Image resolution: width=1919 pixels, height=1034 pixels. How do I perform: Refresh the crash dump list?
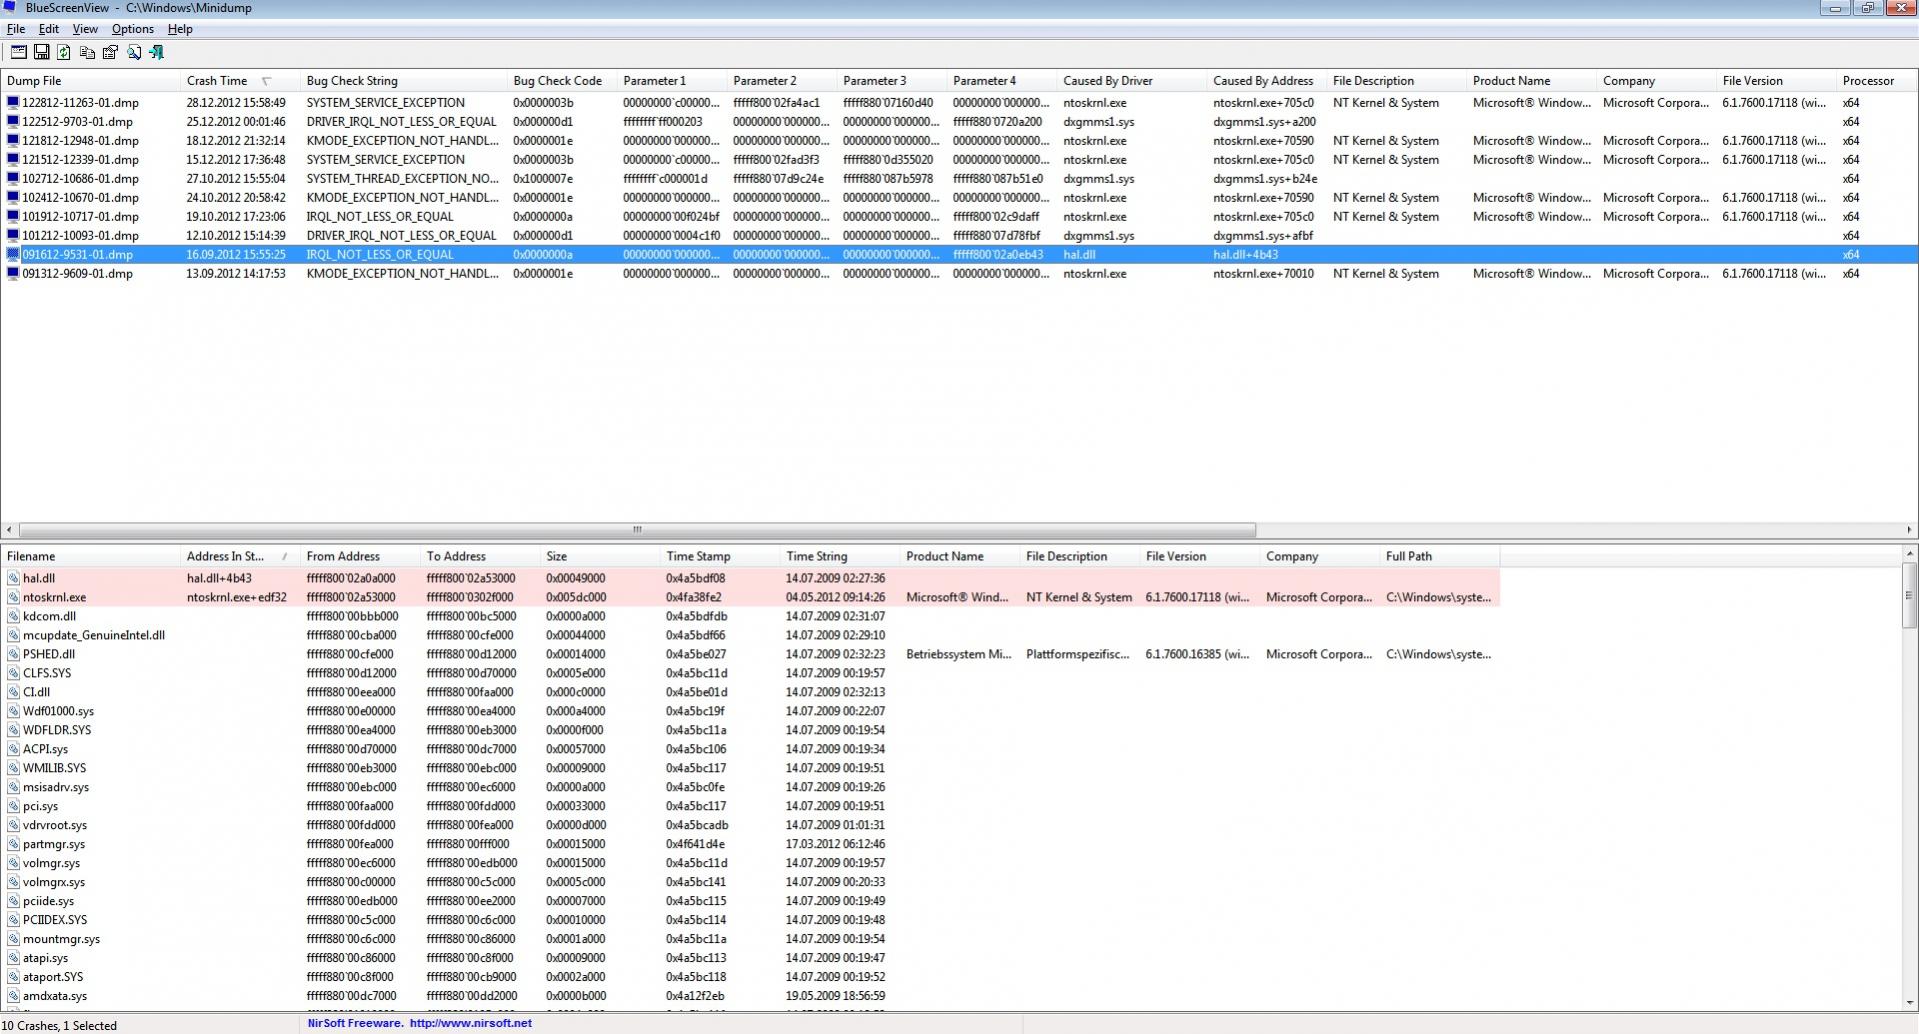(x=64, y=52)
